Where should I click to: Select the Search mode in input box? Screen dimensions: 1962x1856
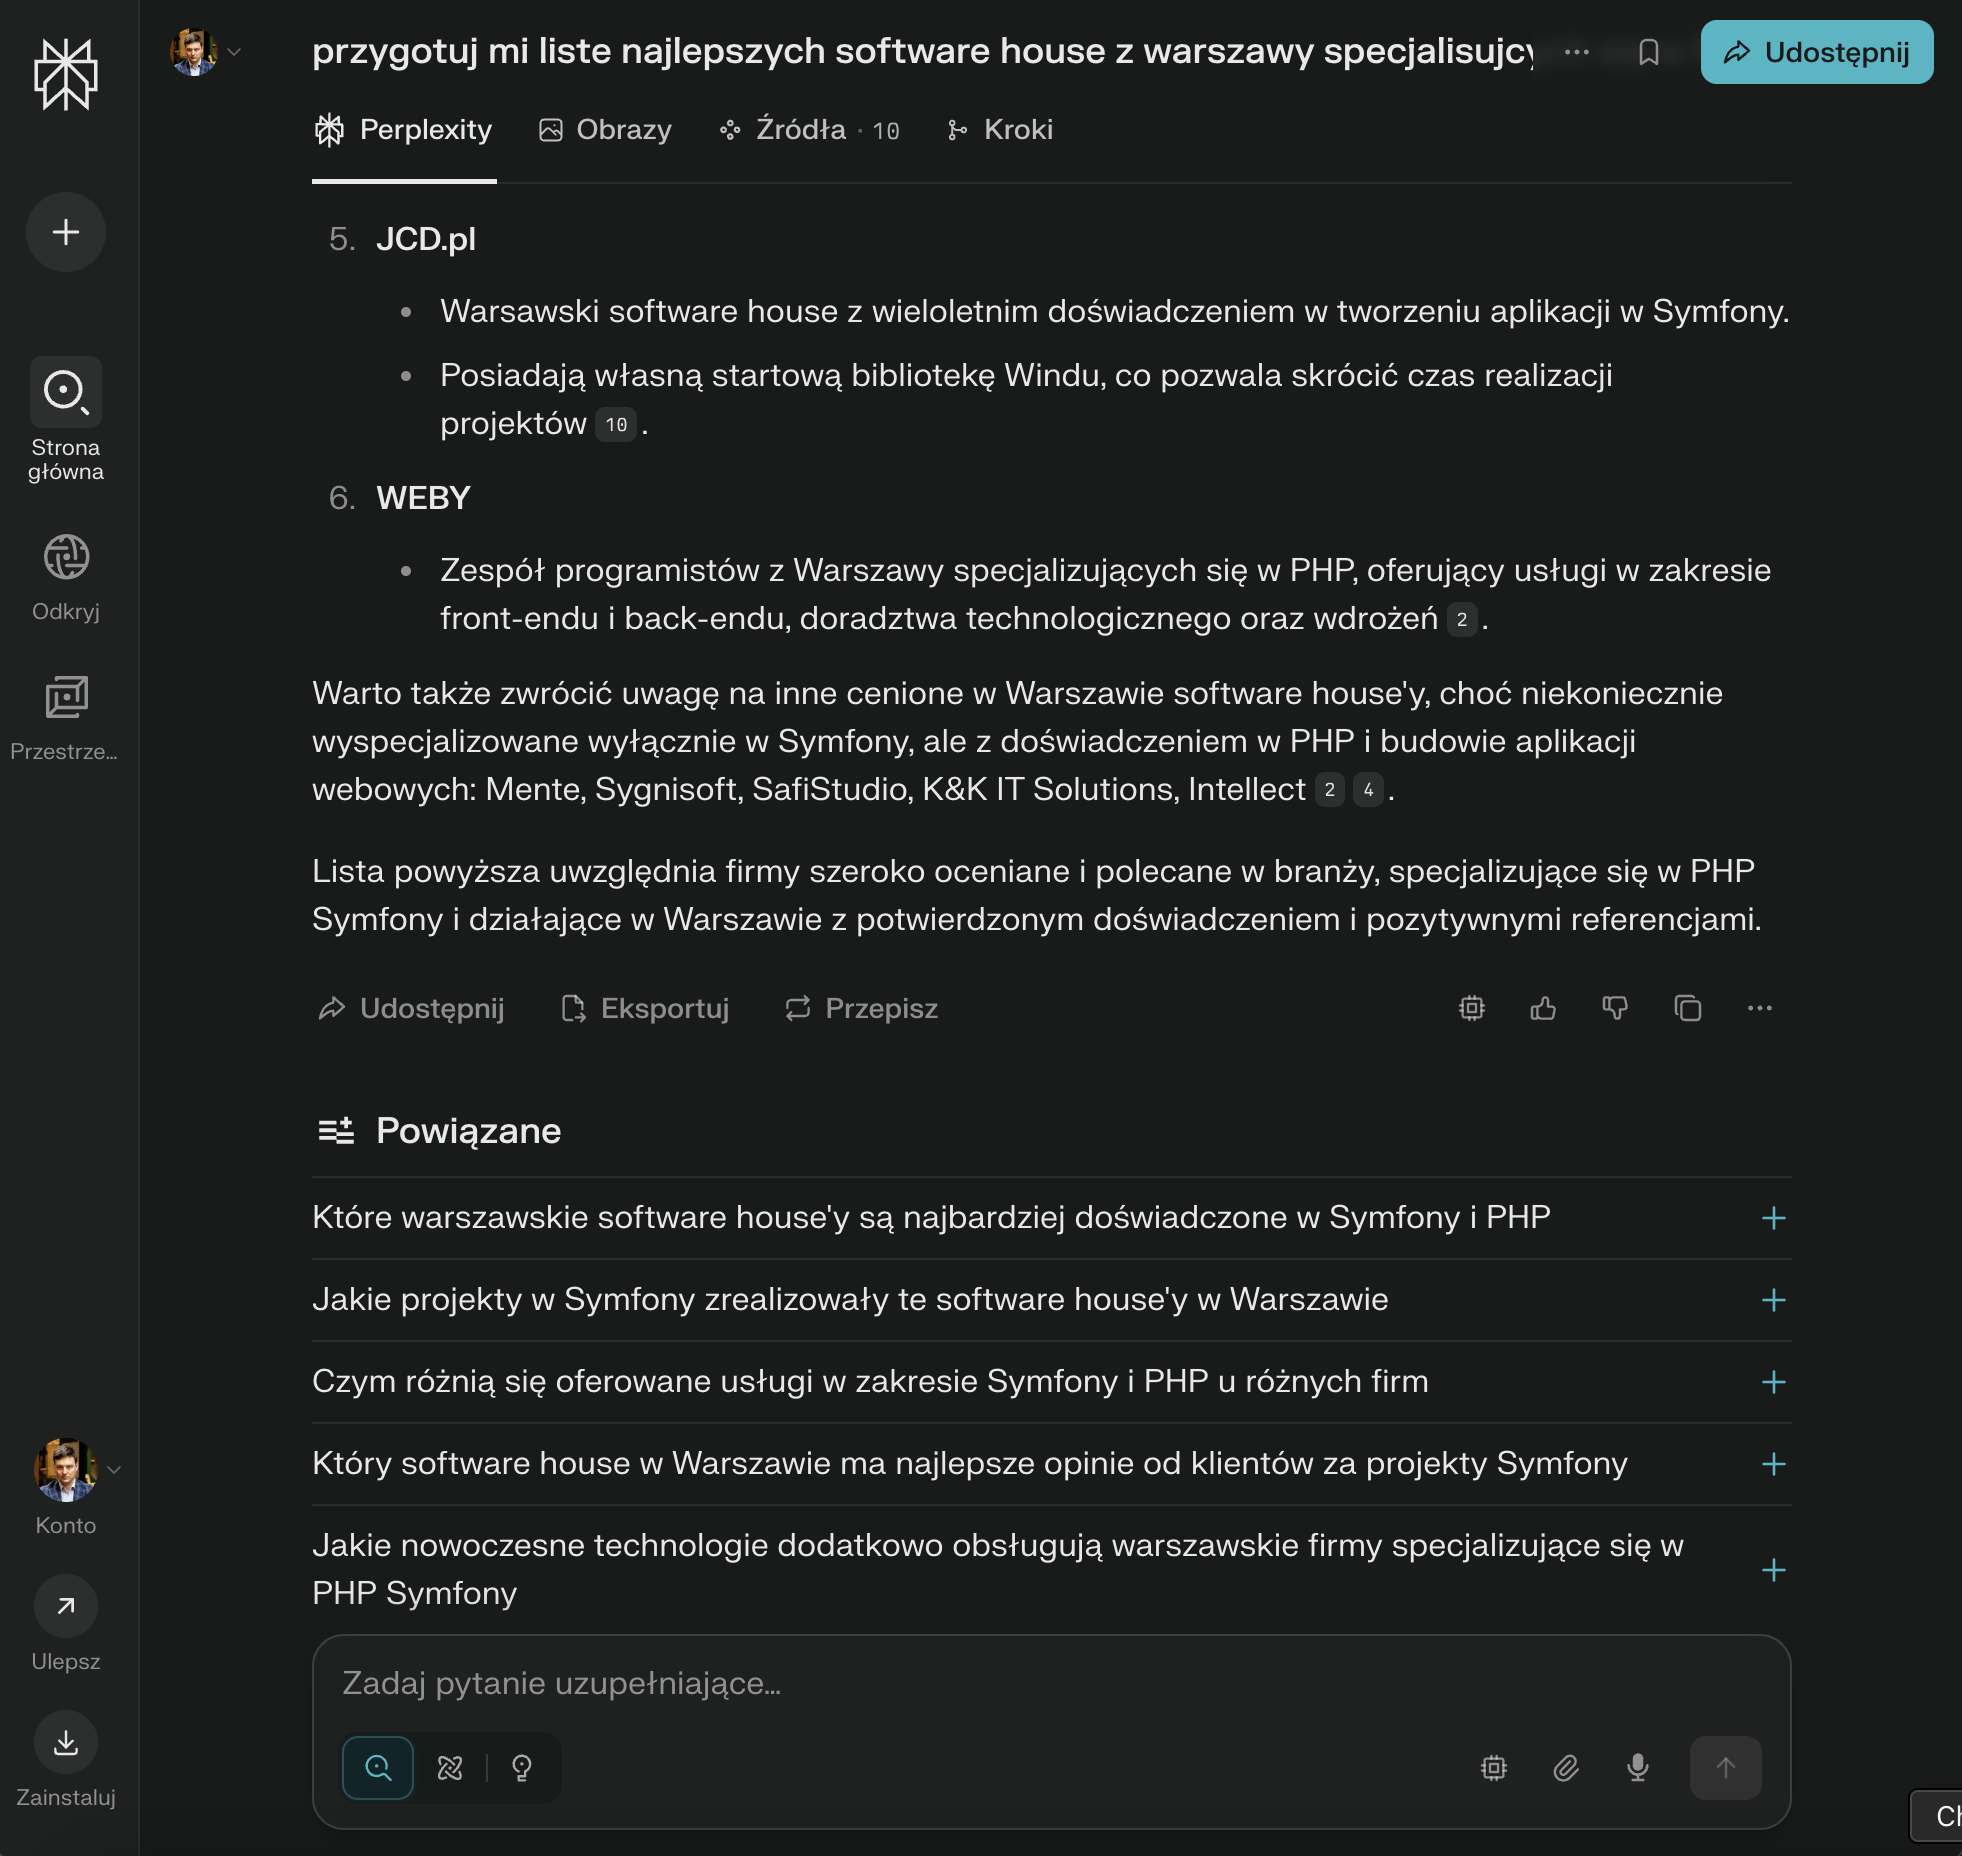378,1768
